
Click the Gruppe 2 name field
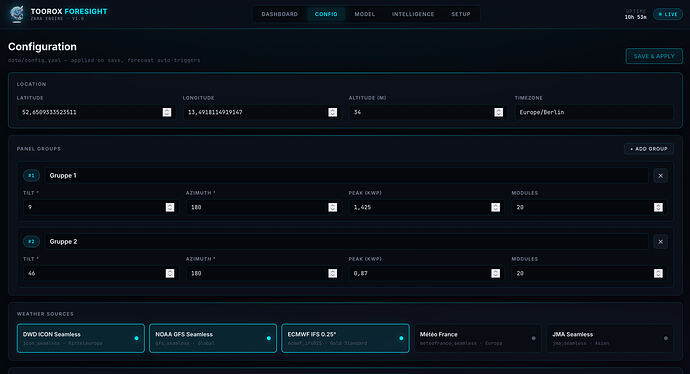click(x=346, y=242)
